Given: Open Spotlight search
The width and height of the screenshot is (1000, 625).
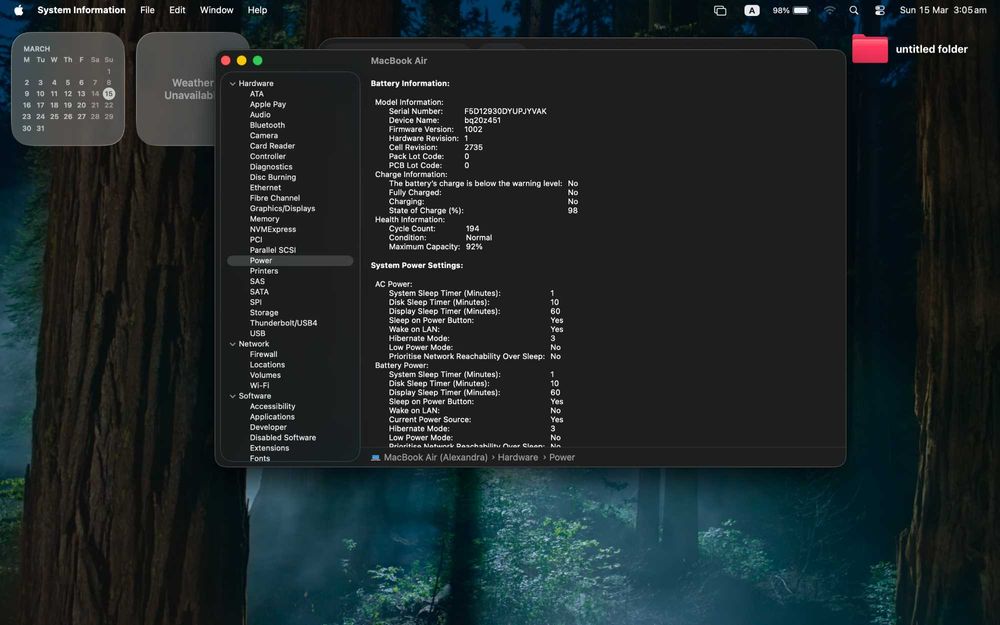Looking at the screenshot, I should [x=854, y=10].
